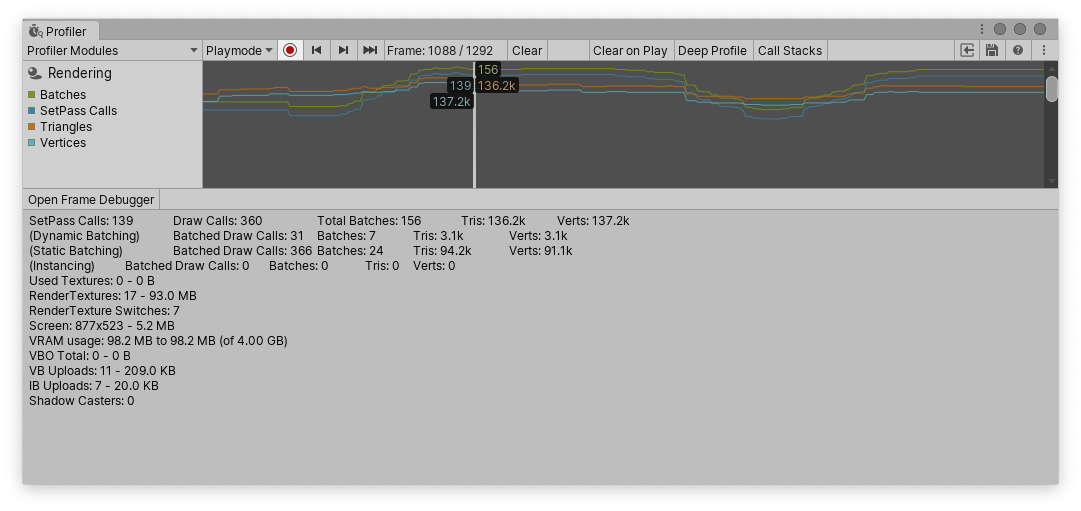Click Batches: 24 static batching value
Screen dimensions: 1081x511
pyautogui.click(x=350, y=251)
